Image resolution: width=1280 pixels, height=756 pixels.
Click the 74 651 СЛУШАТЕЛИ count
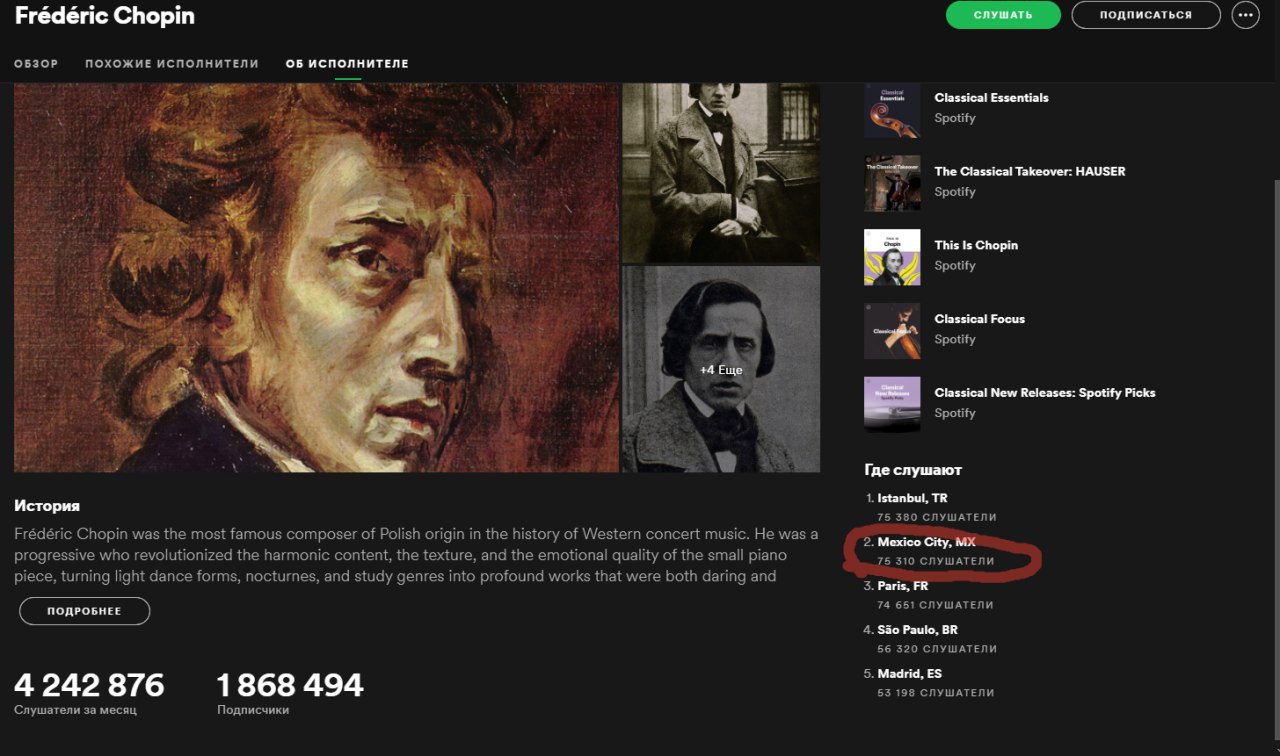click(x=935, y=605)
